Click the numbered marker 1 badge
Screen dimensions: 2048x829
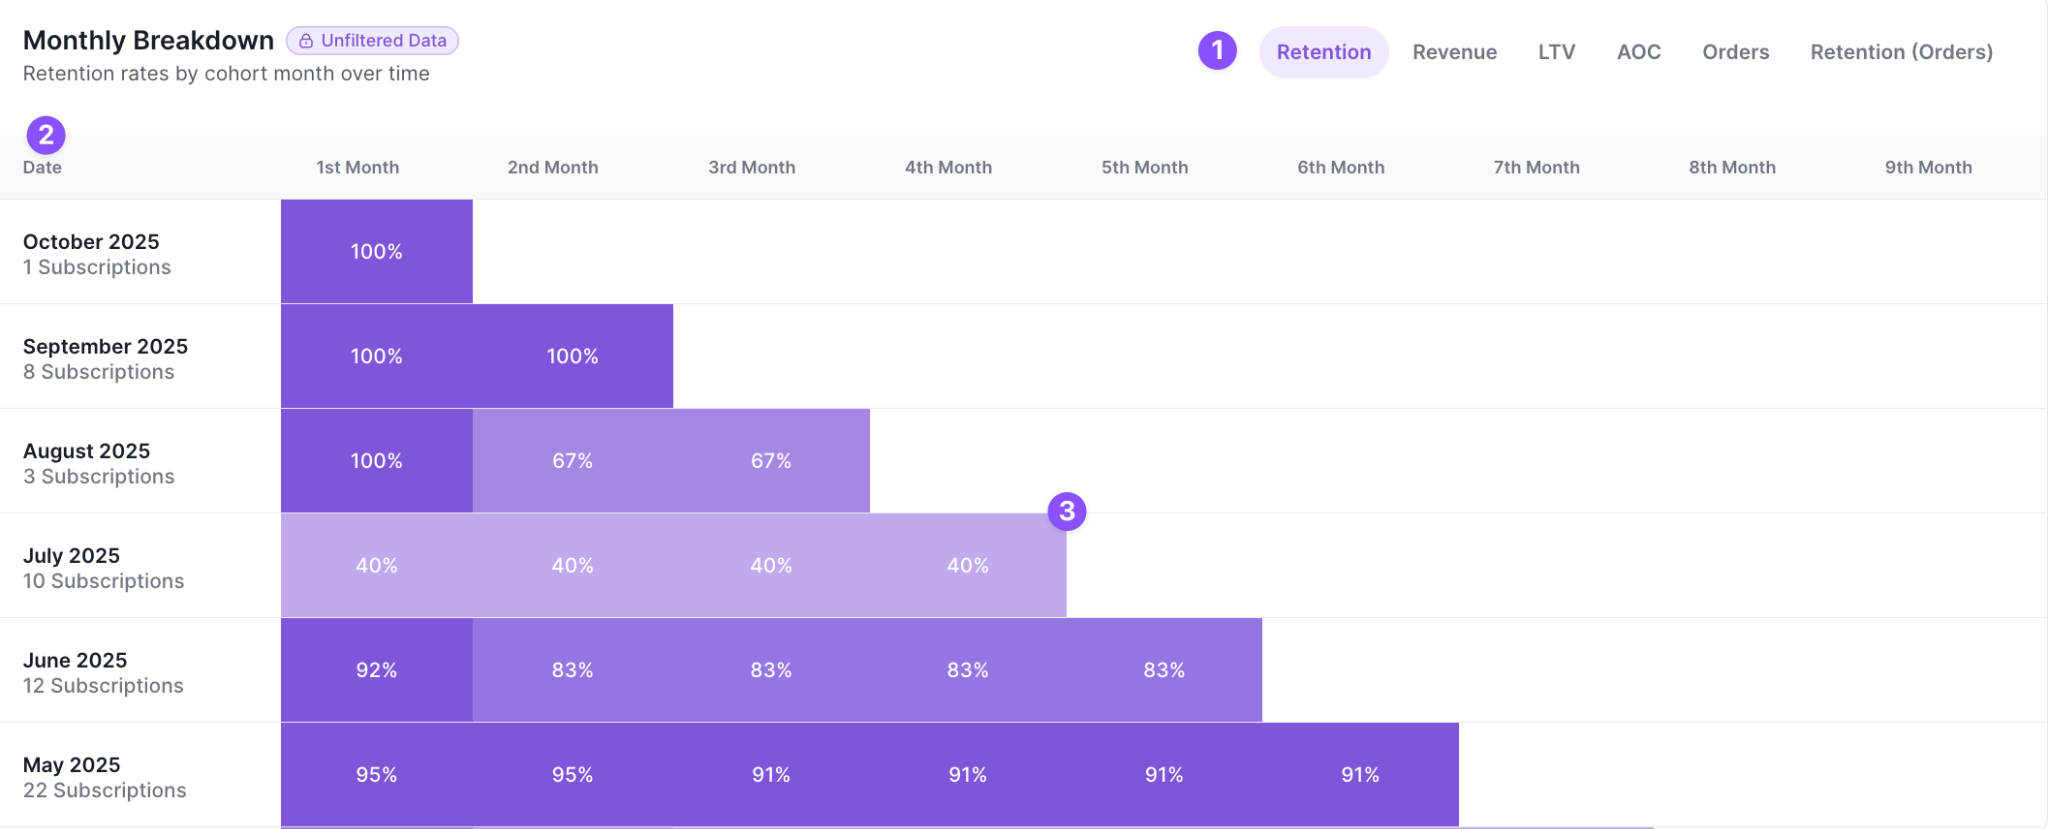click(1217, 50)
